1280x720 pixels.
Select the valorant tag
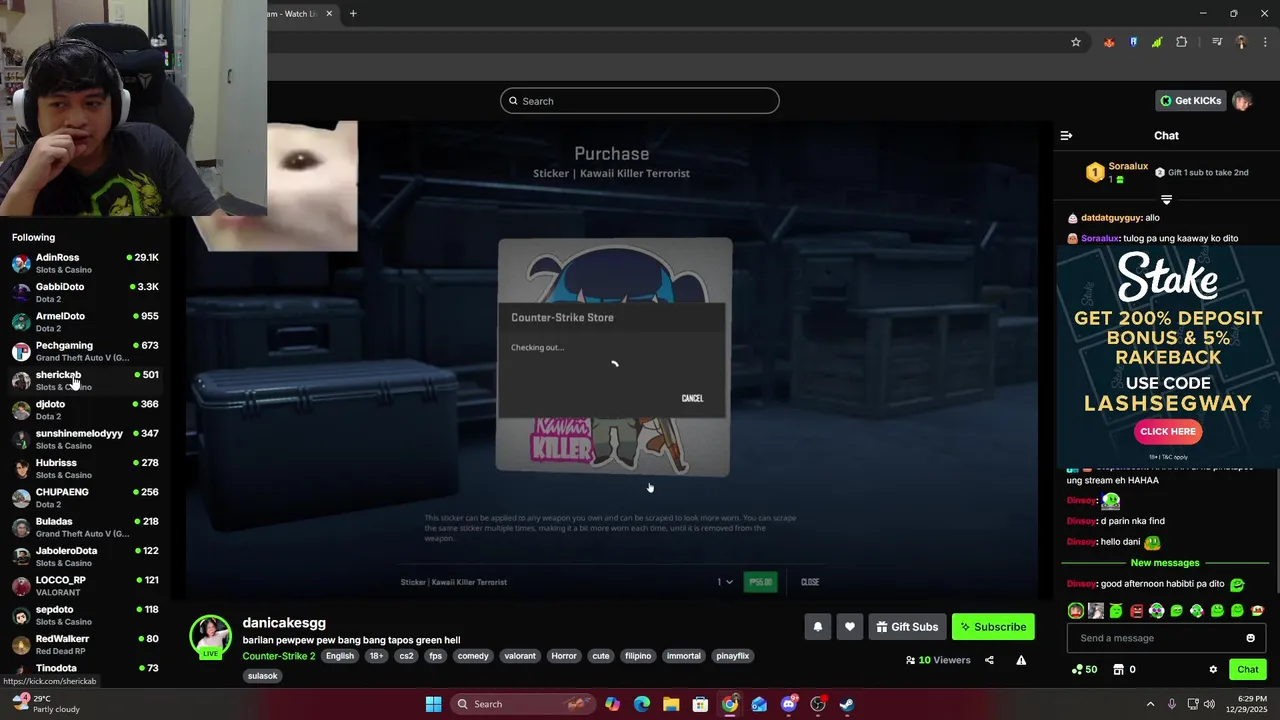point(520,656)
